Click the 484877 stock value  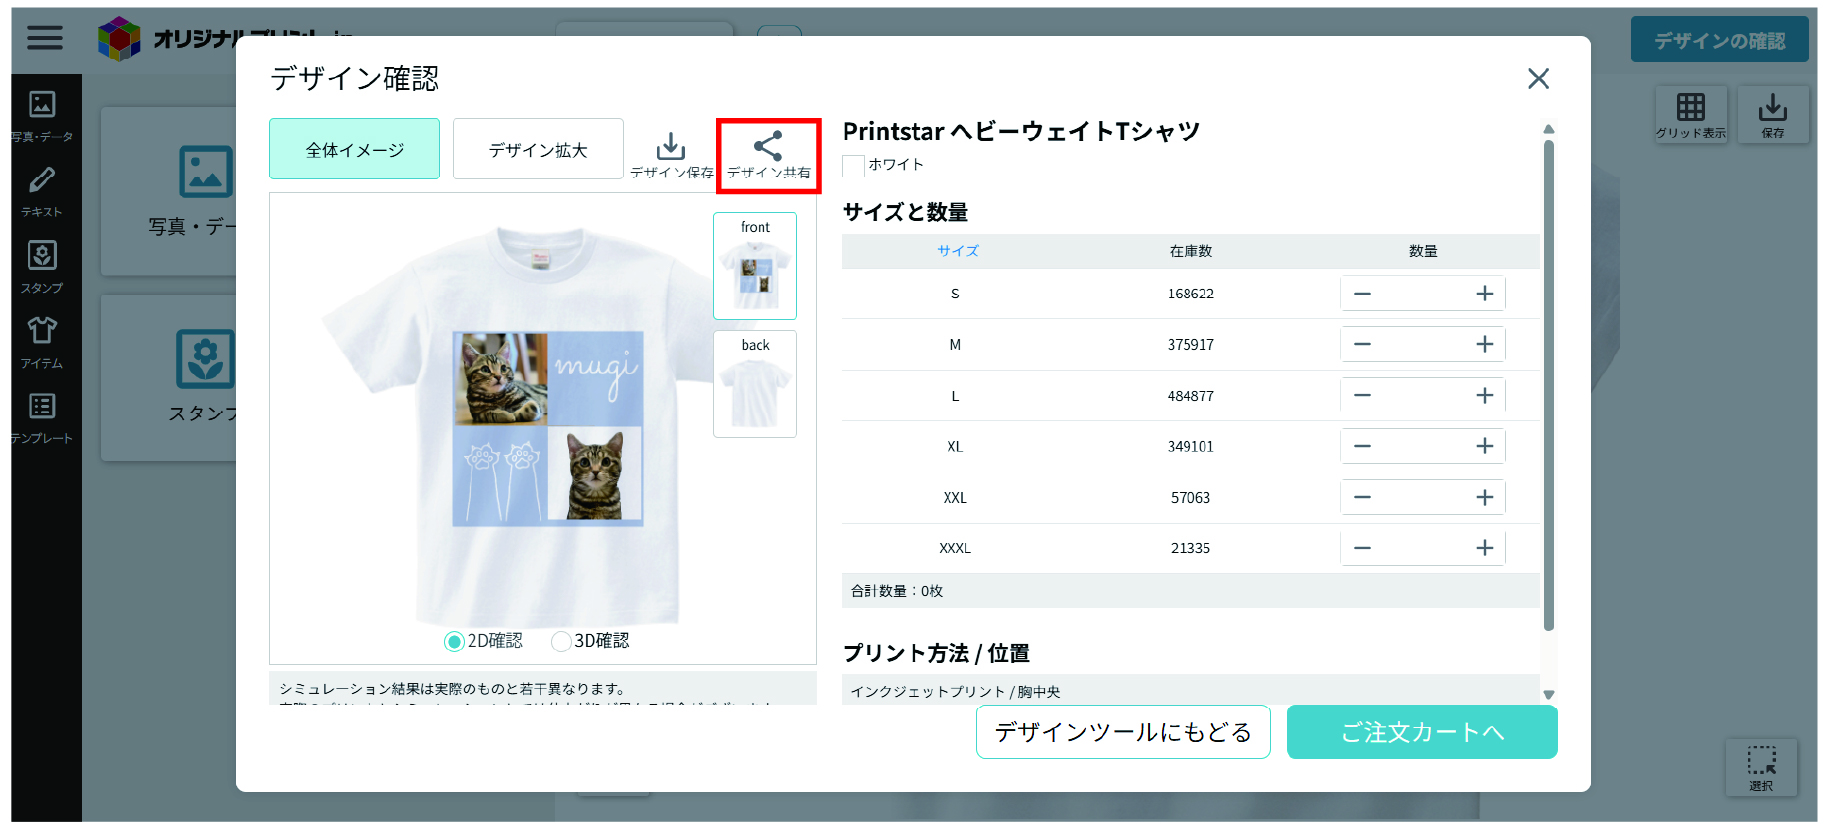[x=1191, y=396]
